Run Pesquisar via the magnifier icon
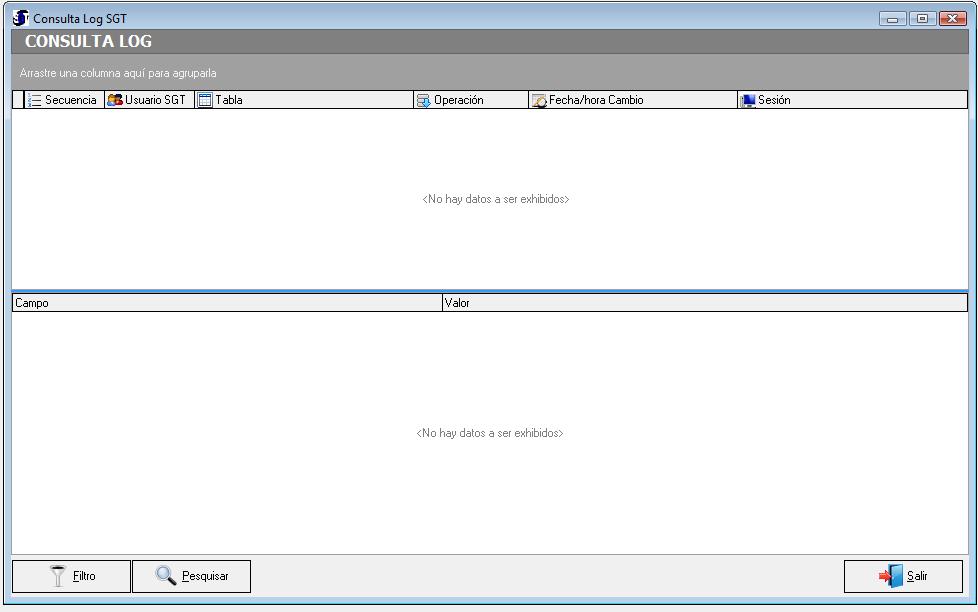This screenshot has width=978, height=612. click(x=166, y=576)
